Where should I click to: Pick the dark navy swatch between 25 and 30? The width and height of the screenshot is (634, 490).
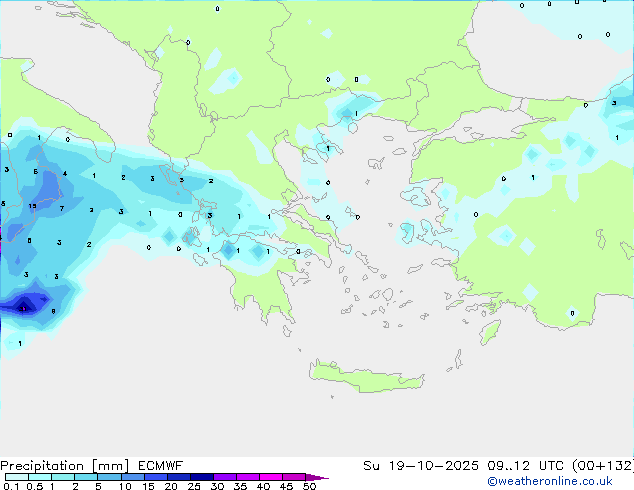click(x=201, y=477)
